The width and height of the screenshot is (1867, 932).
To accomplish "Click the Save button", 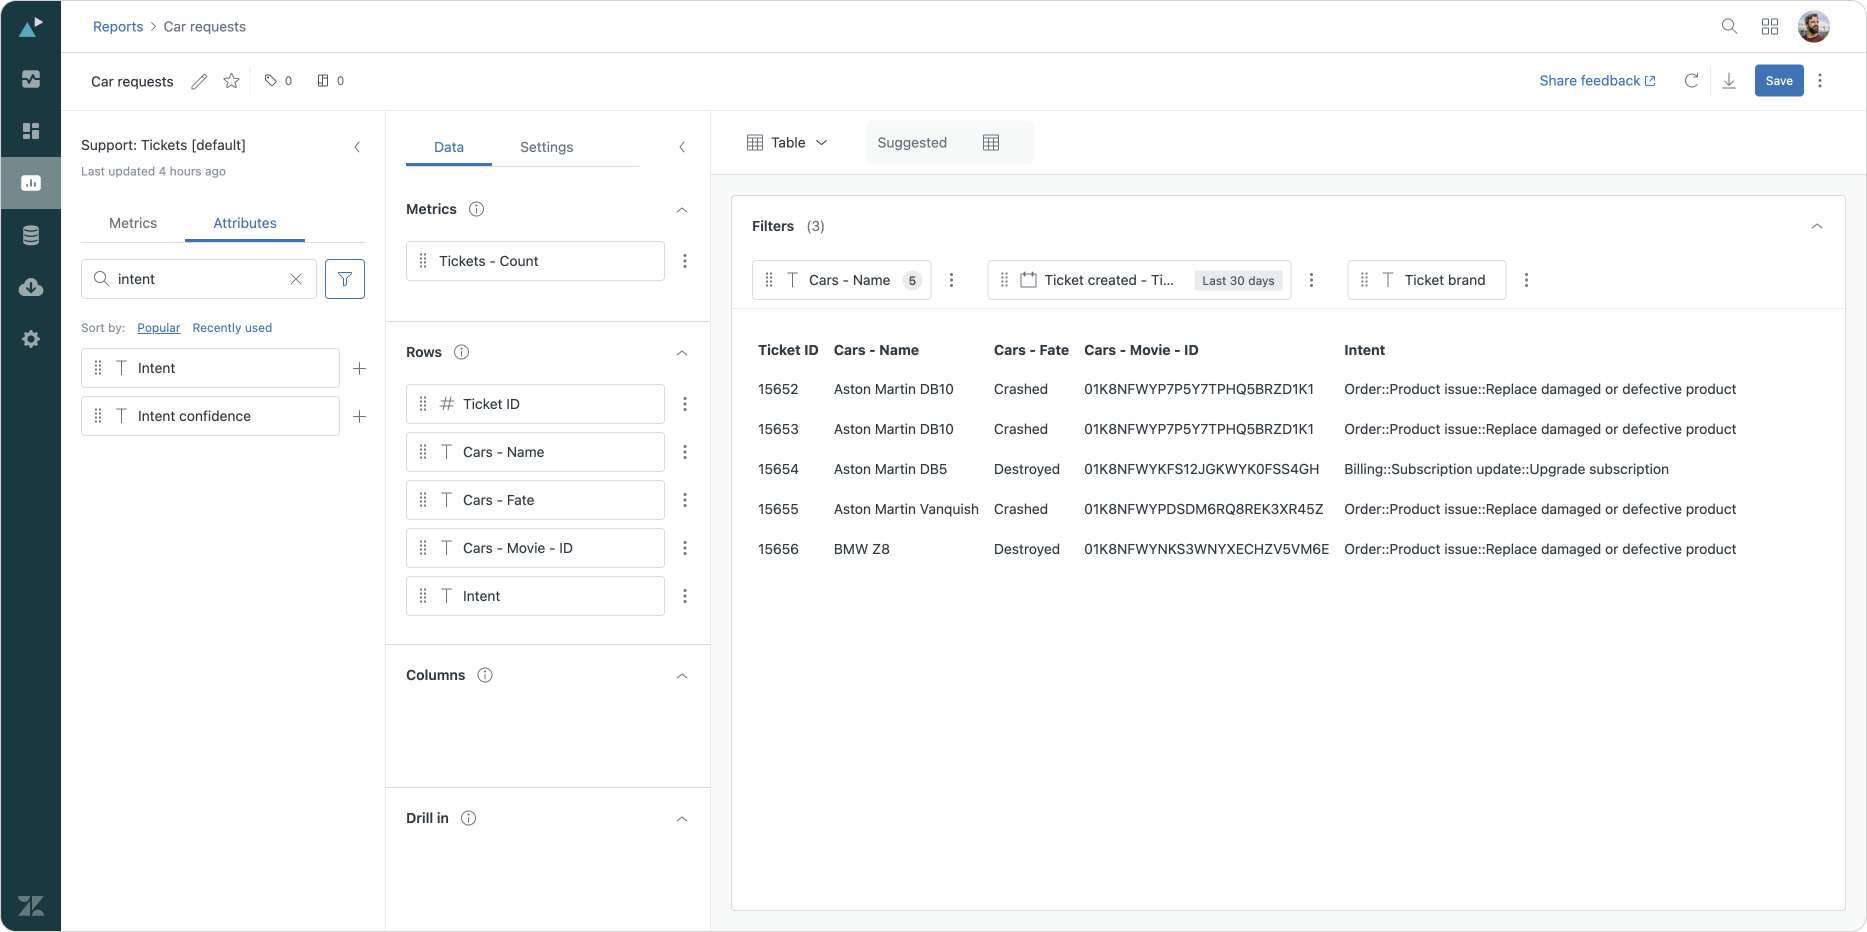I will [1778, 81].
